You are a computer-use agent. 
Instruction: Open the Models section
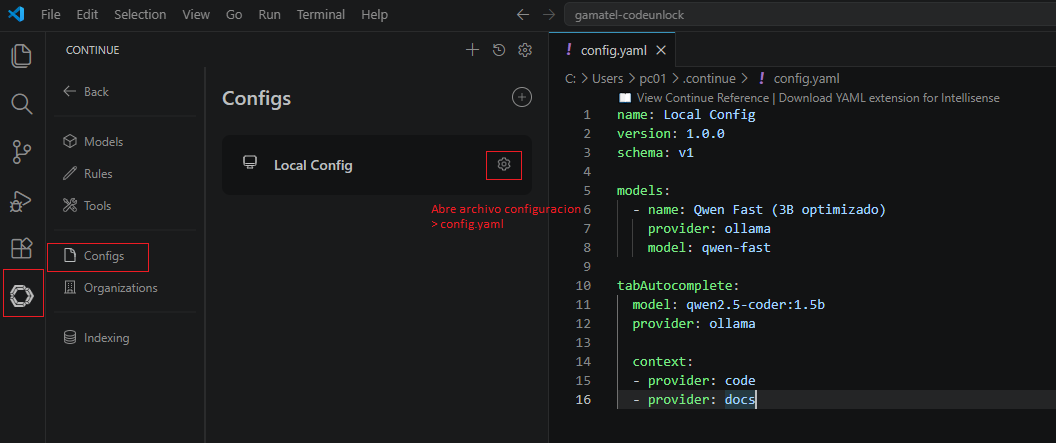pos(93,141)
